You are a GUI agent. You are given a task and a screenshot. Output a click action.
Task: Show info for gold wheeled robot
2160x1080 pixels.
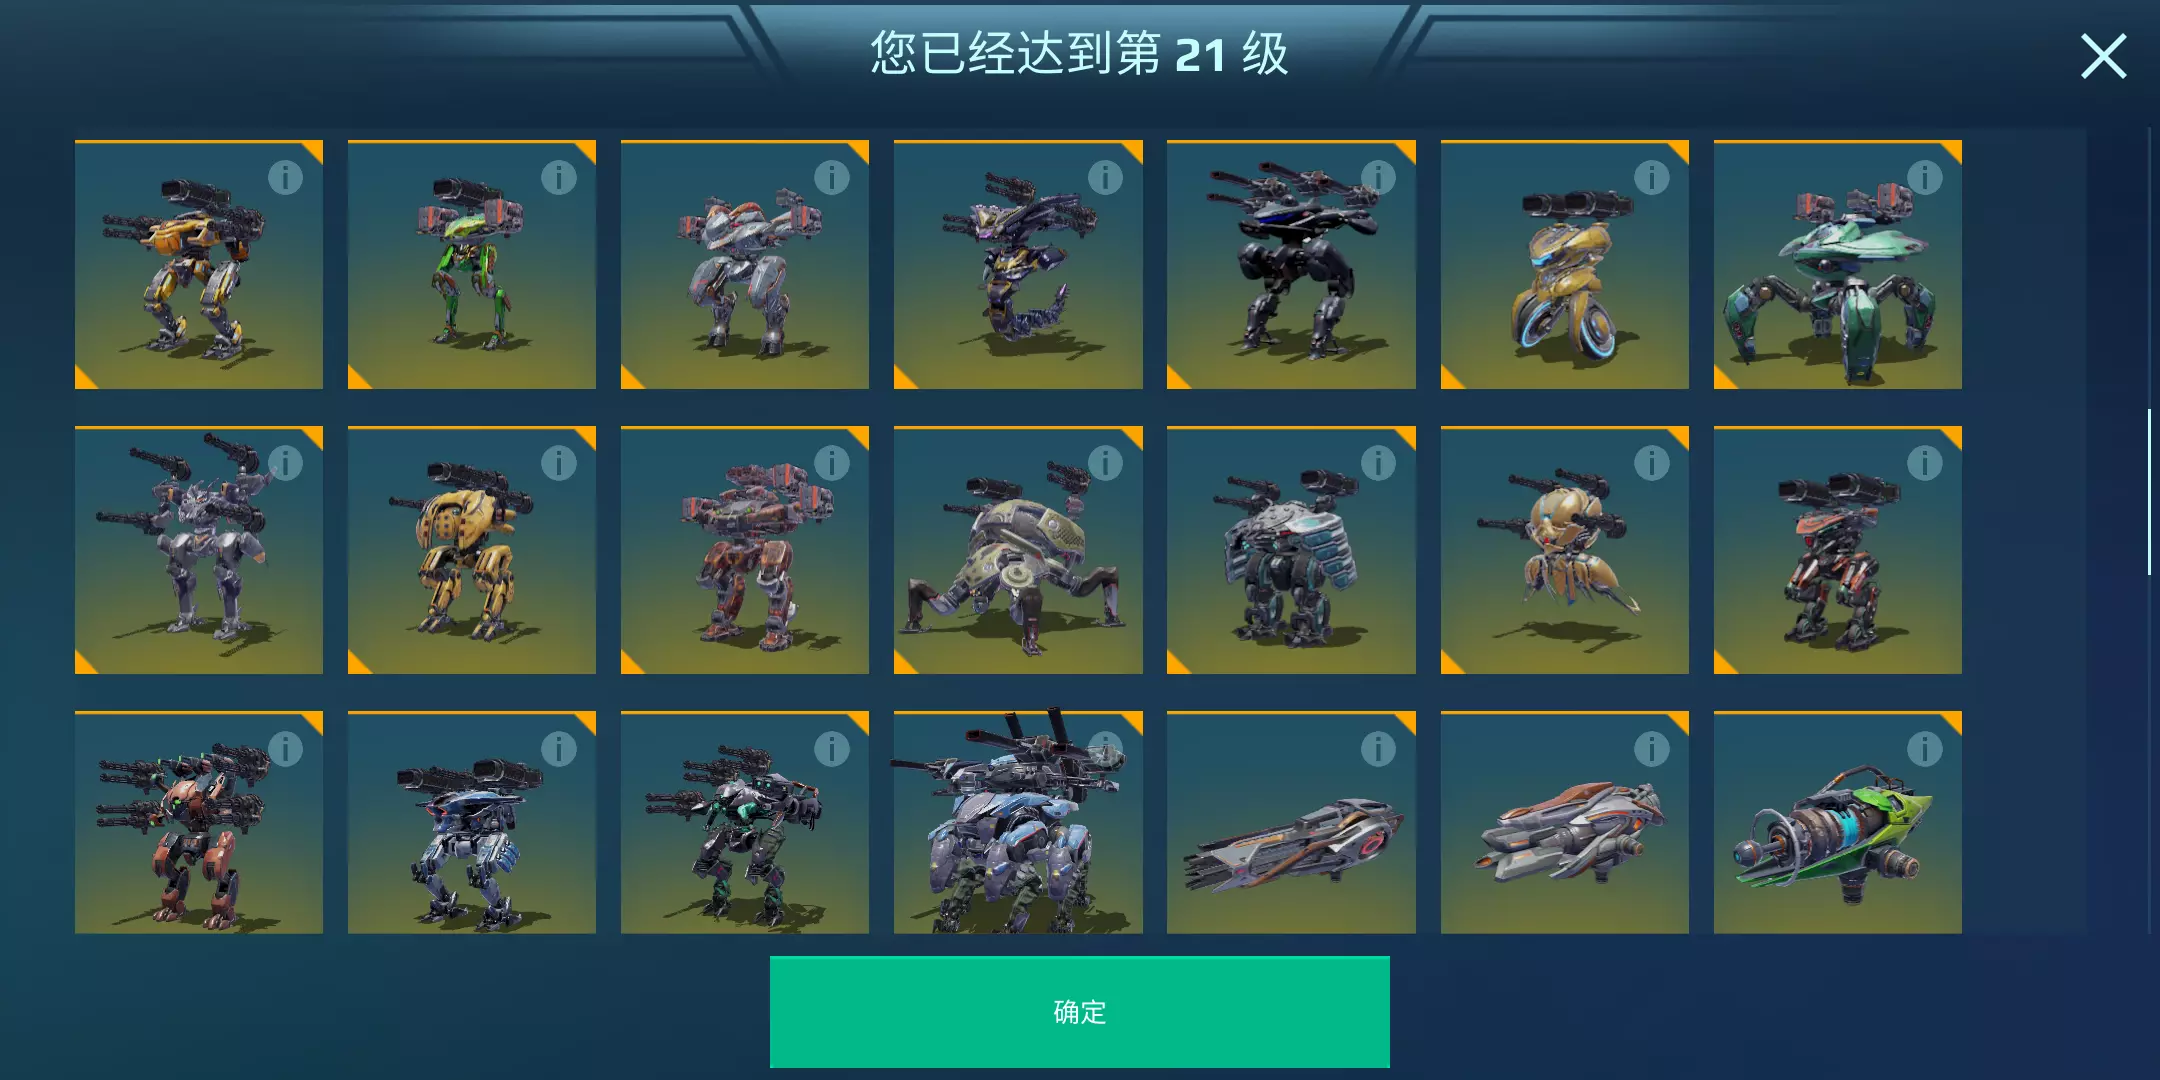point(1651,178)
